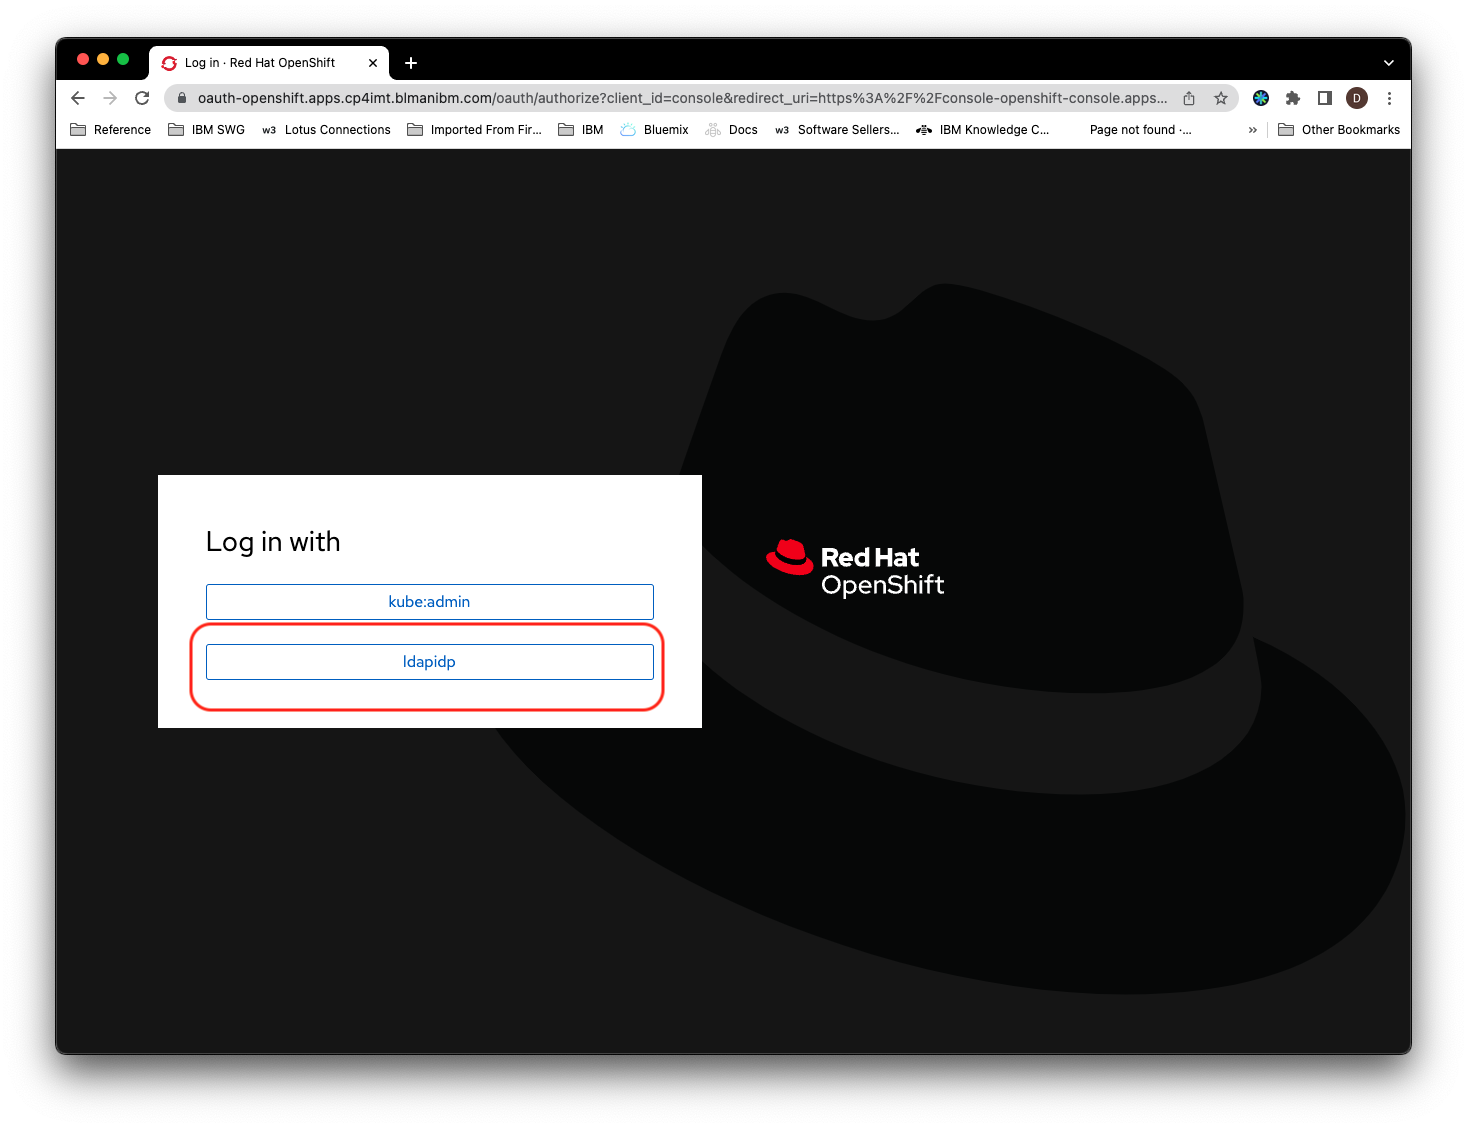
Task: Open the Software Sellers... bookmark
Action: (837, 130)
